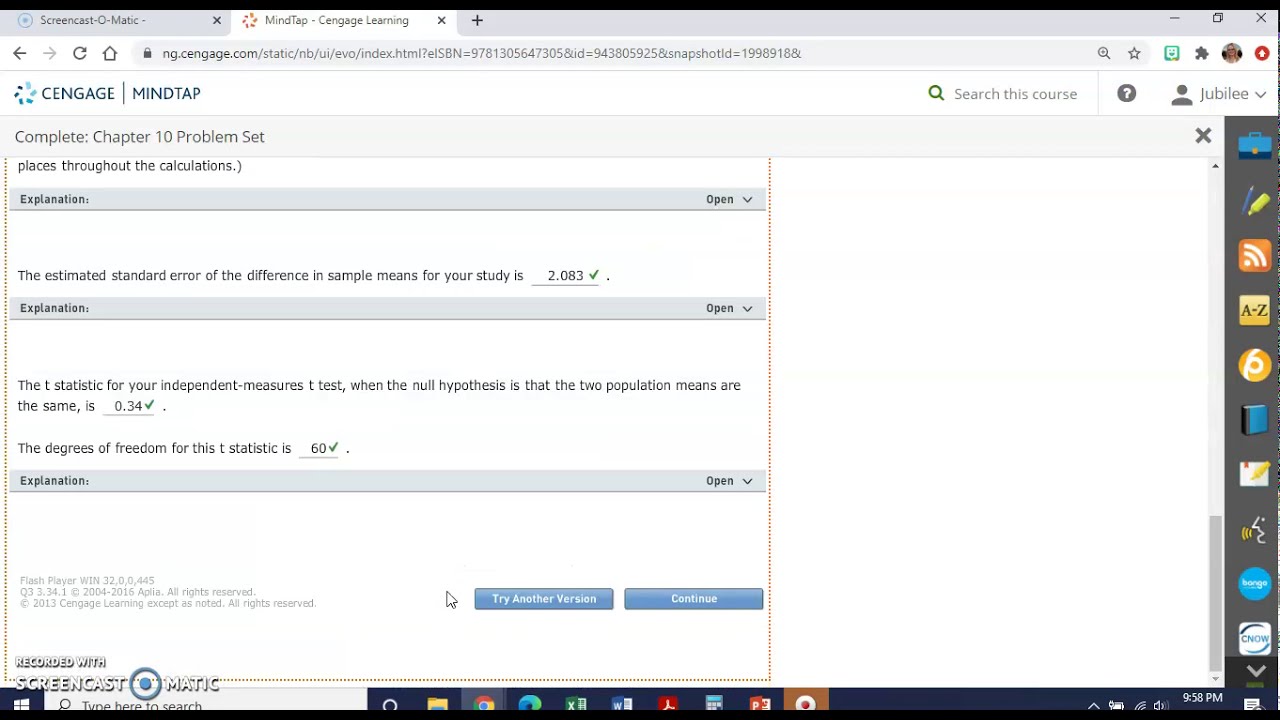Open the orange Pathbrite sidebar icon
The height and width of the screenshot is (720, 1280).
click(1254, 365)
